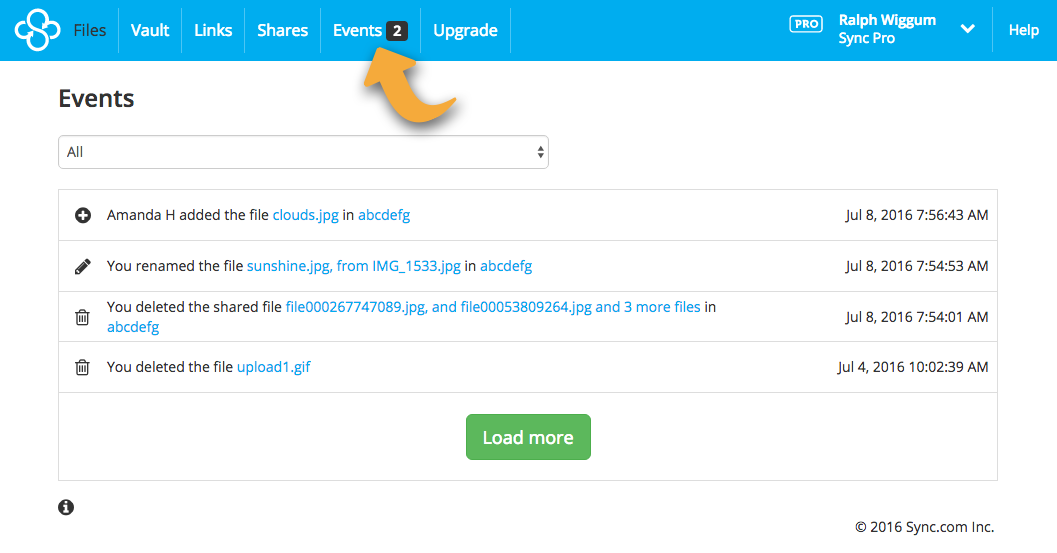The image size is (1057, 553).
Task: Click trash icon beside upload1.gif event
Action: pyautogui.click(x=83, y=368)
